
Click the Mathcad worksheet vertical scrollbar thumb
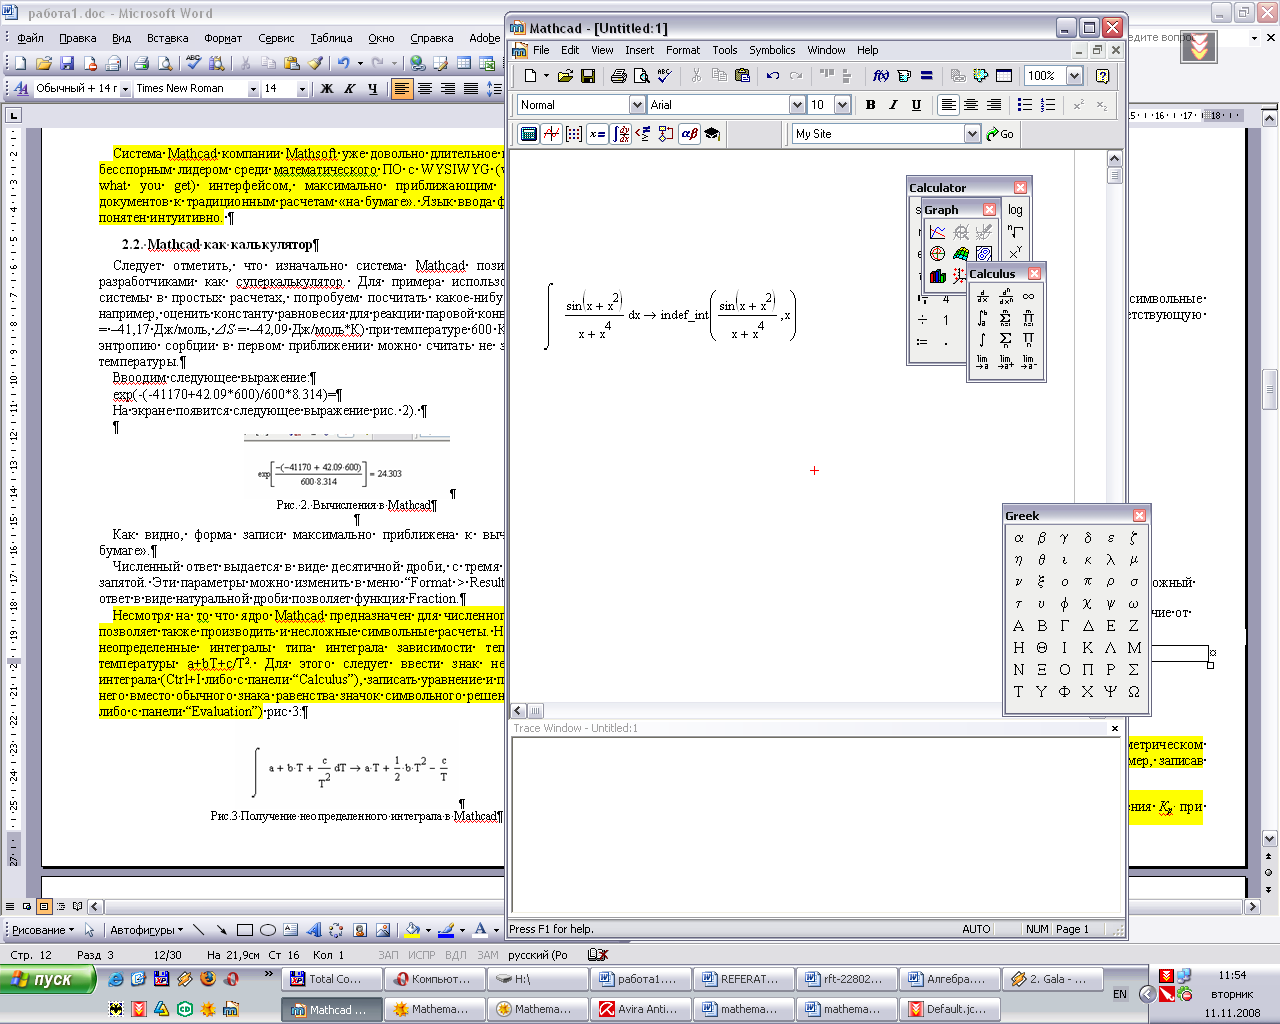(1115, 175)
